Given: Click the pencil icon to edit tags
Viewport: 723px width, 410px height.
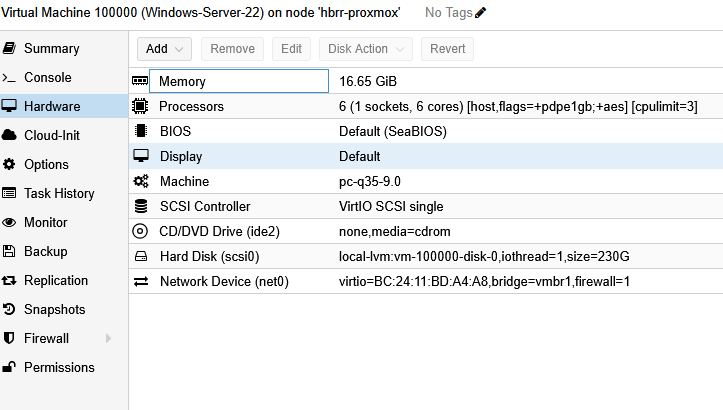Looking at the screenshot, I should [480, 12].
